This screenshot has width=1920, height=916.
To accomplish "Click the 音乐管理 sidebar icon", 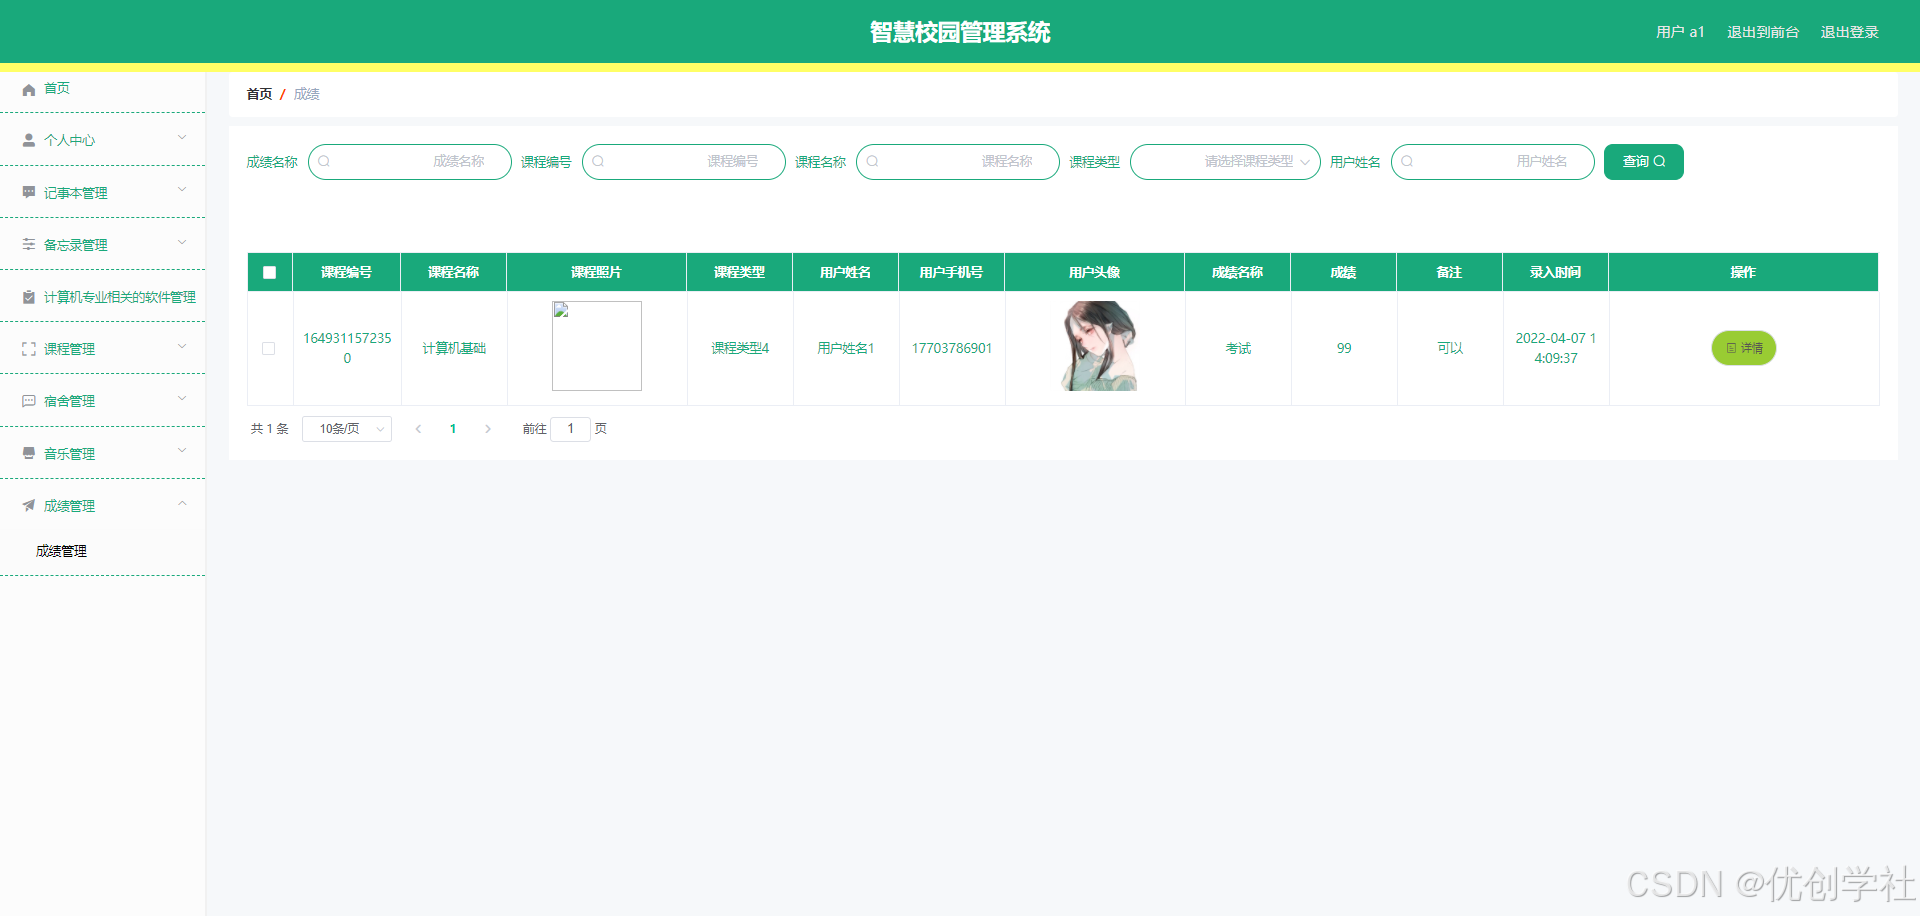I will (x=29, y=453).
